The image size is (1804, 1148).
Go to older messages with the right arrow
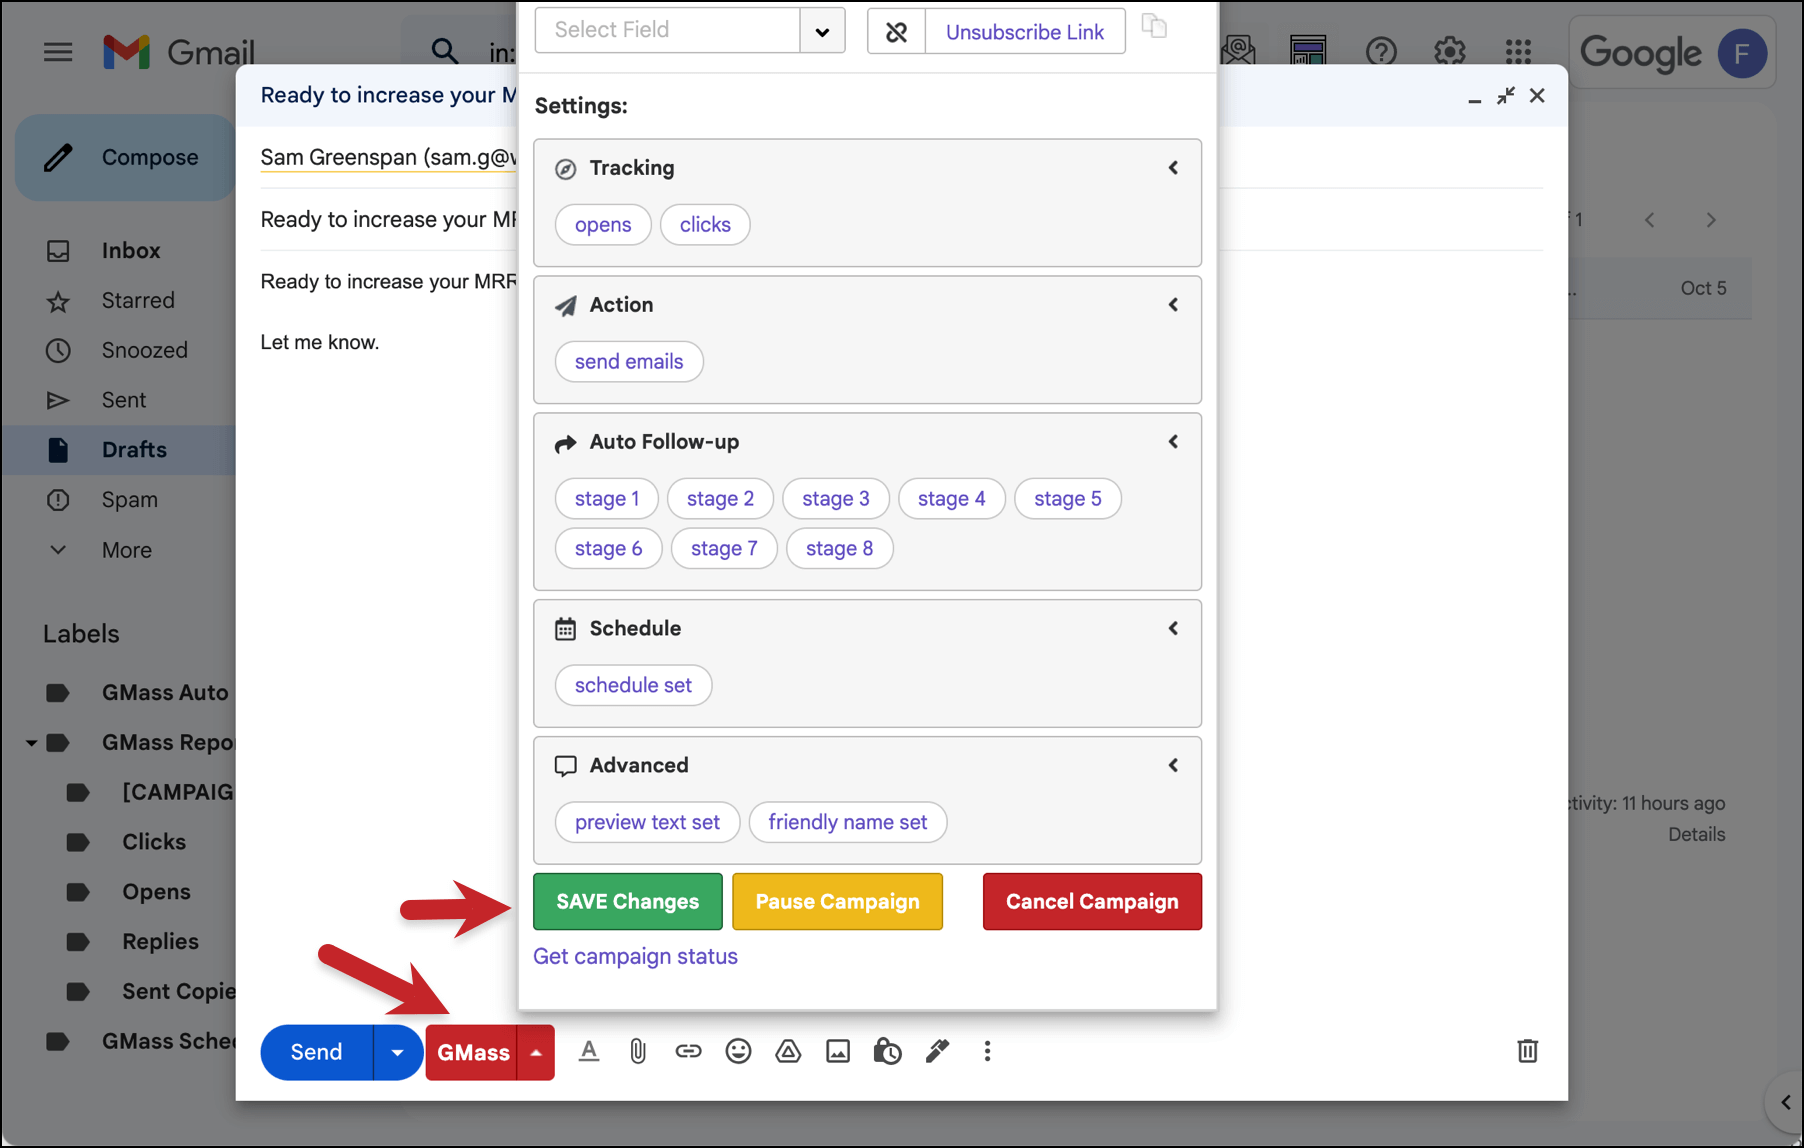pyautogui.click(x=1711, y=220)
